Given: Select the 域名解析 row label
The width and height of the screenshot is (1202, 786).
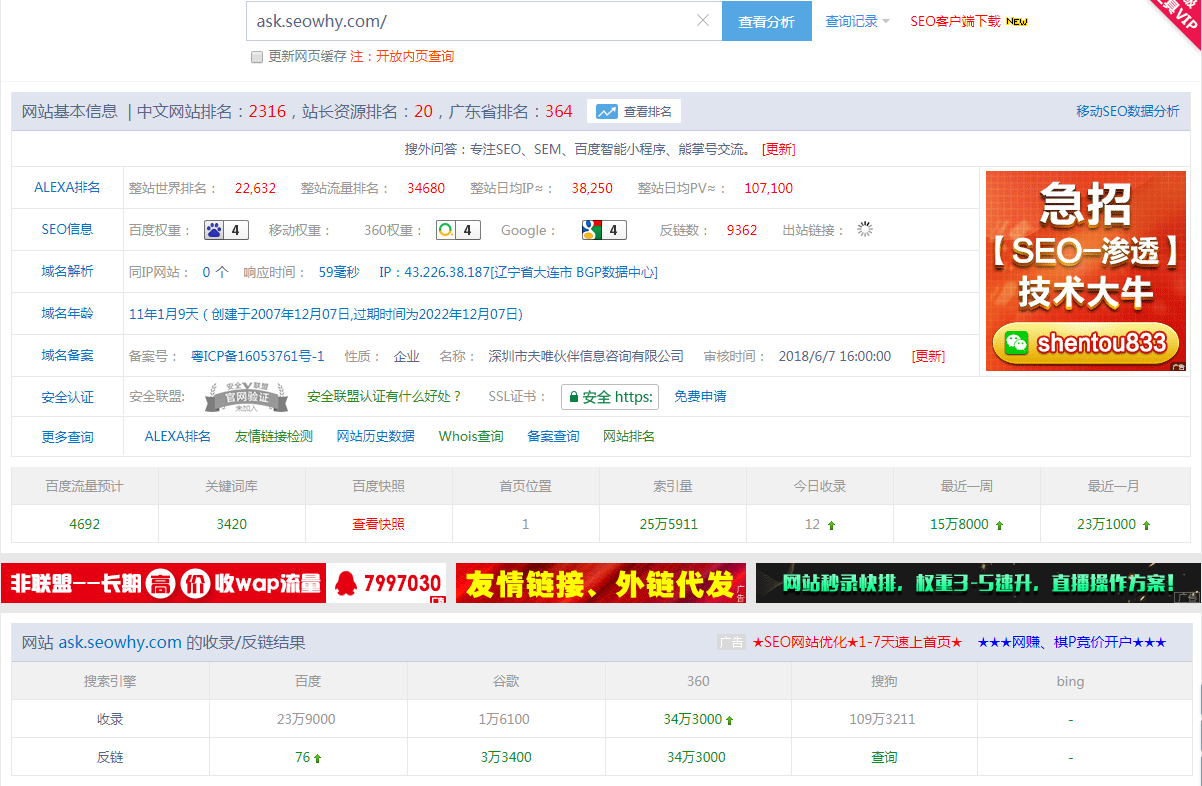Looking at the screenshot, I should 67,271.
